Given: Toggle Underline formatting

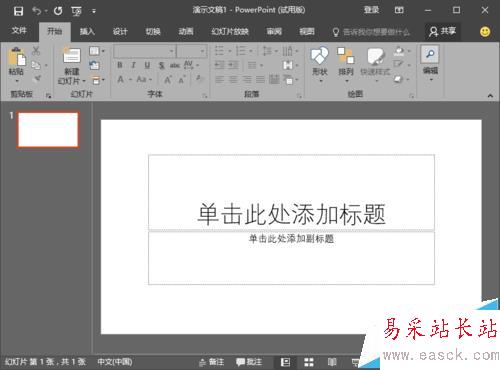Looking at the screenshot, I should coord(147,65).
